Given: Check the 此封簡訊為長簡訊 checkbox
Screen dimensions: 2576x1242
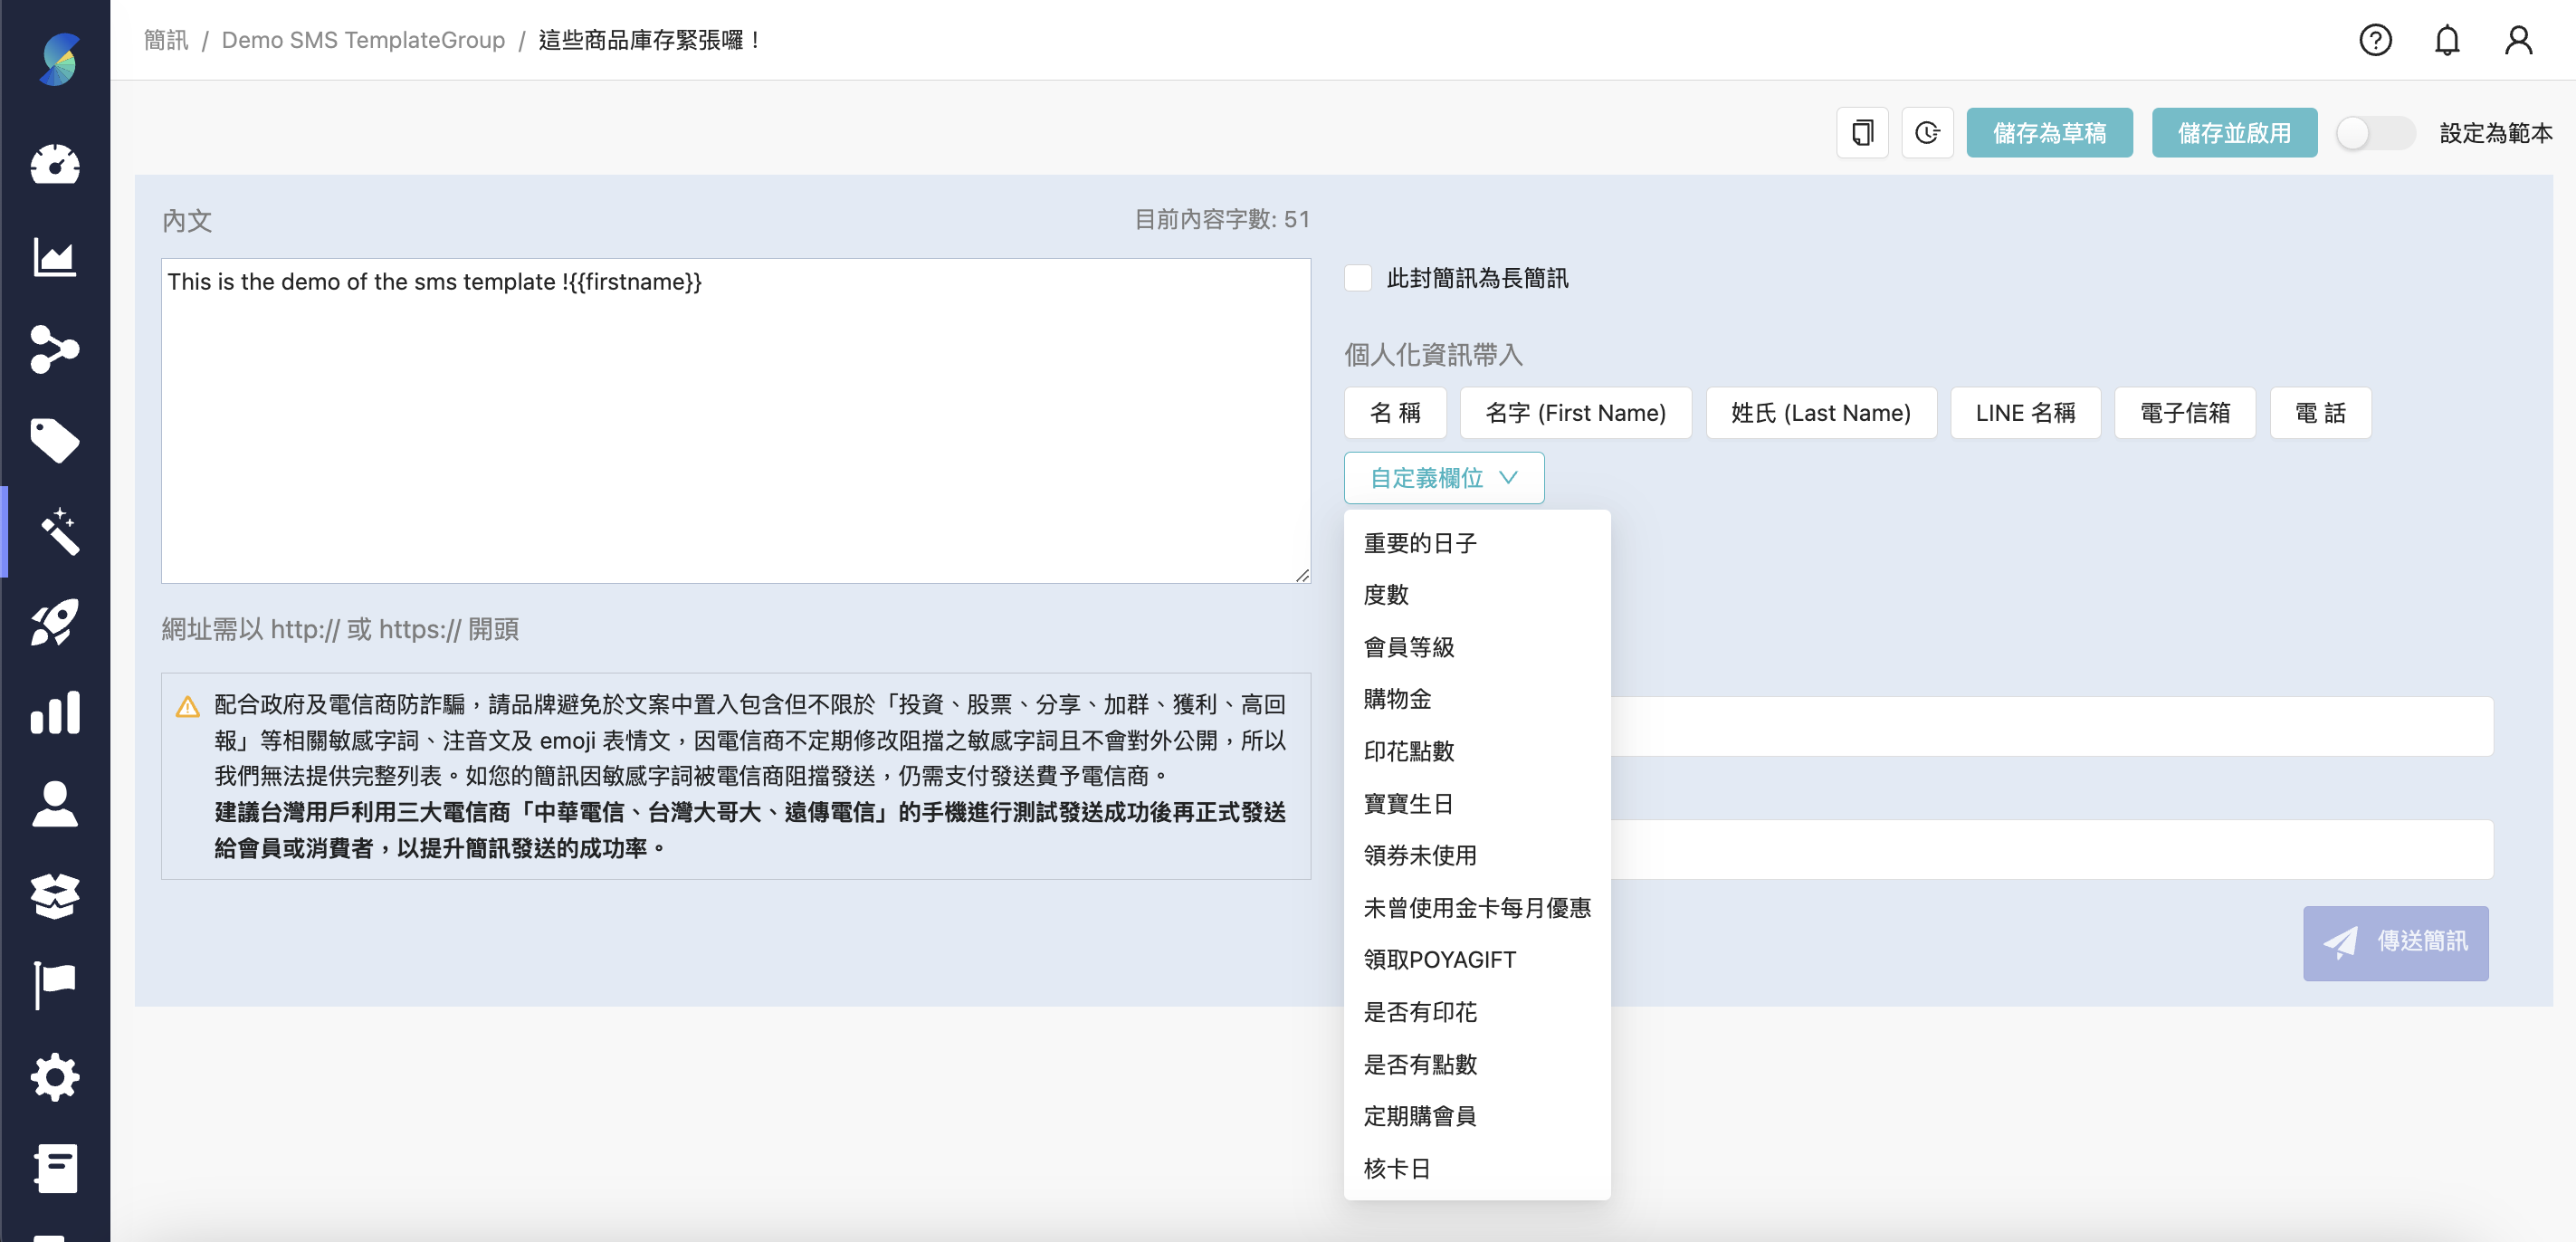Looking at the screenshot, I should [1358, 279].
